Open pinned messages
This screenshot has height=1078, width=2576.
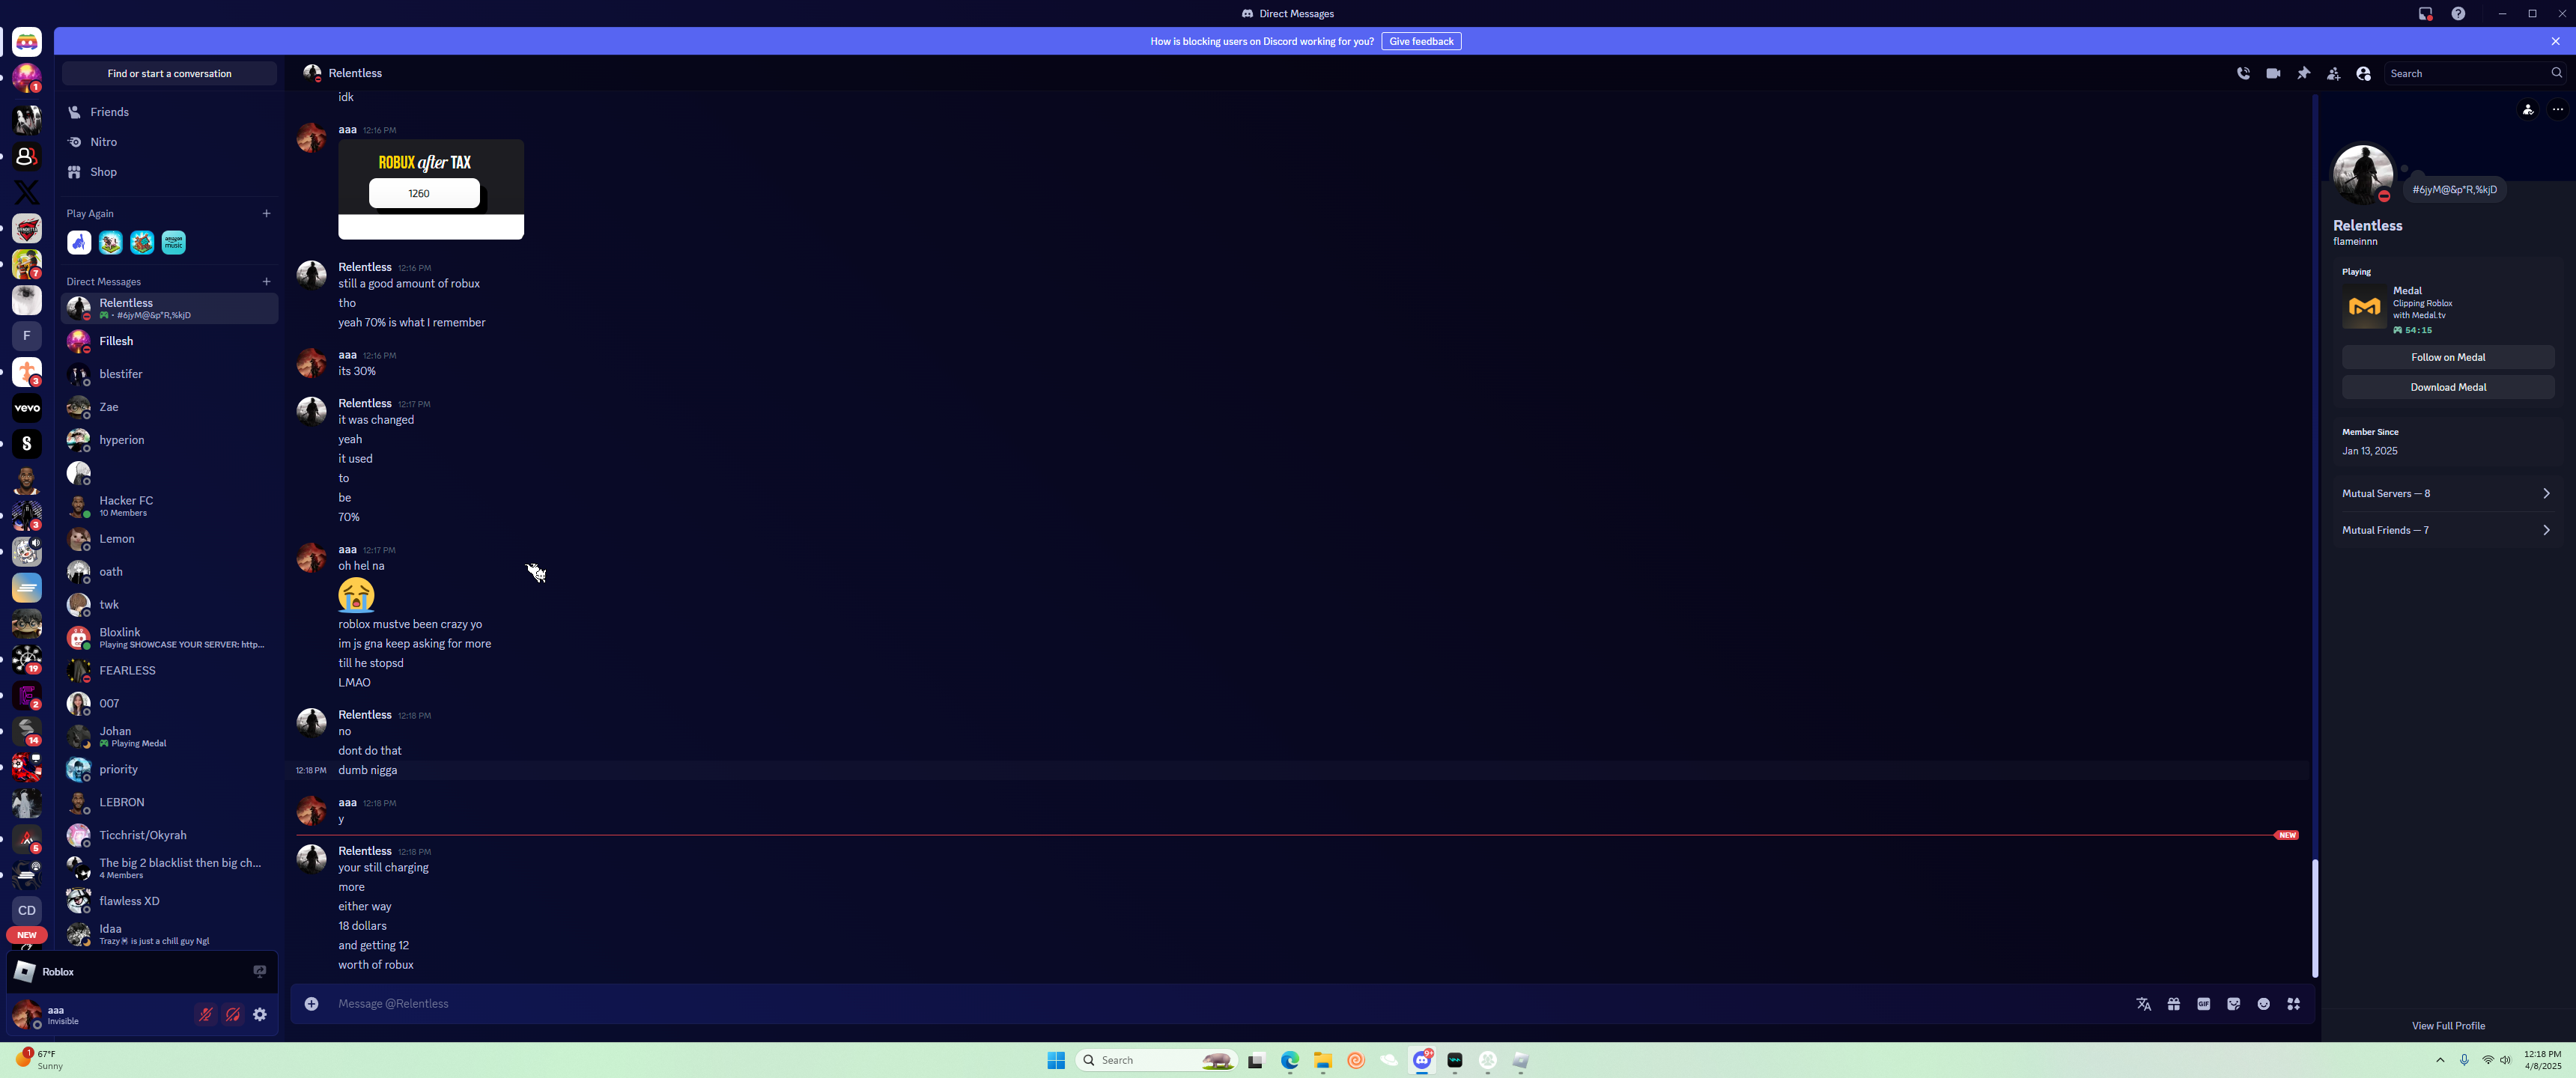click(2303, 73)
